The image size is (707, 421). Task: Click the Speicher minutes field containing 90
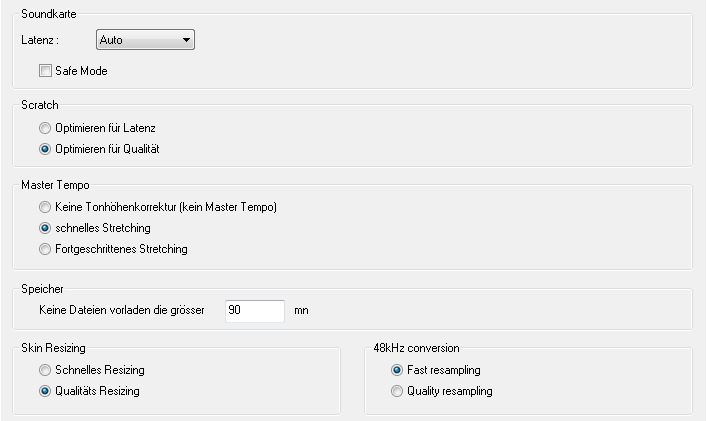click(x=255, y=310)
